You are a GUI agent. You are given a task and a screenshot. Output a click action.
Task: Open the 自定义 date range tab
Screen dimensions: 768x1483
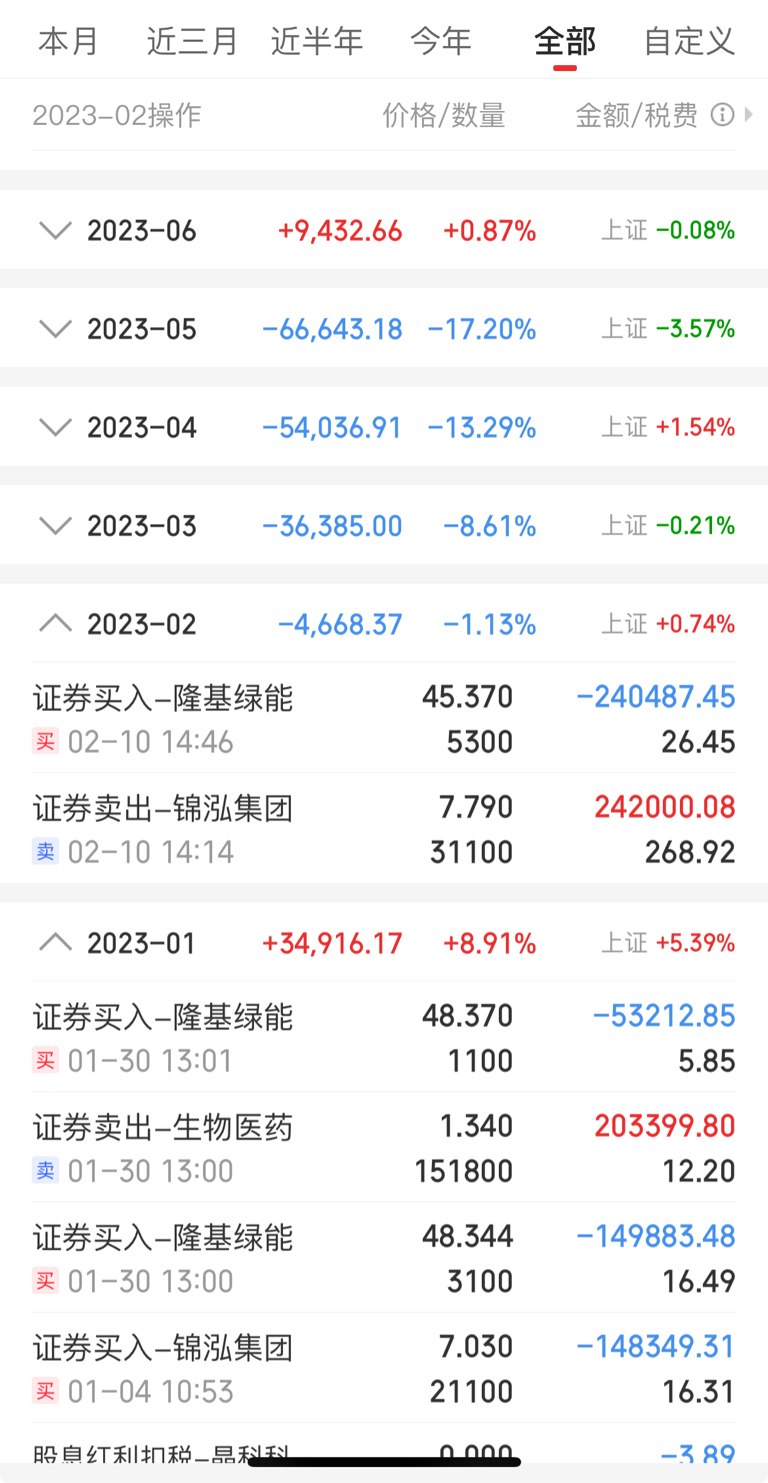coord(690,41)
